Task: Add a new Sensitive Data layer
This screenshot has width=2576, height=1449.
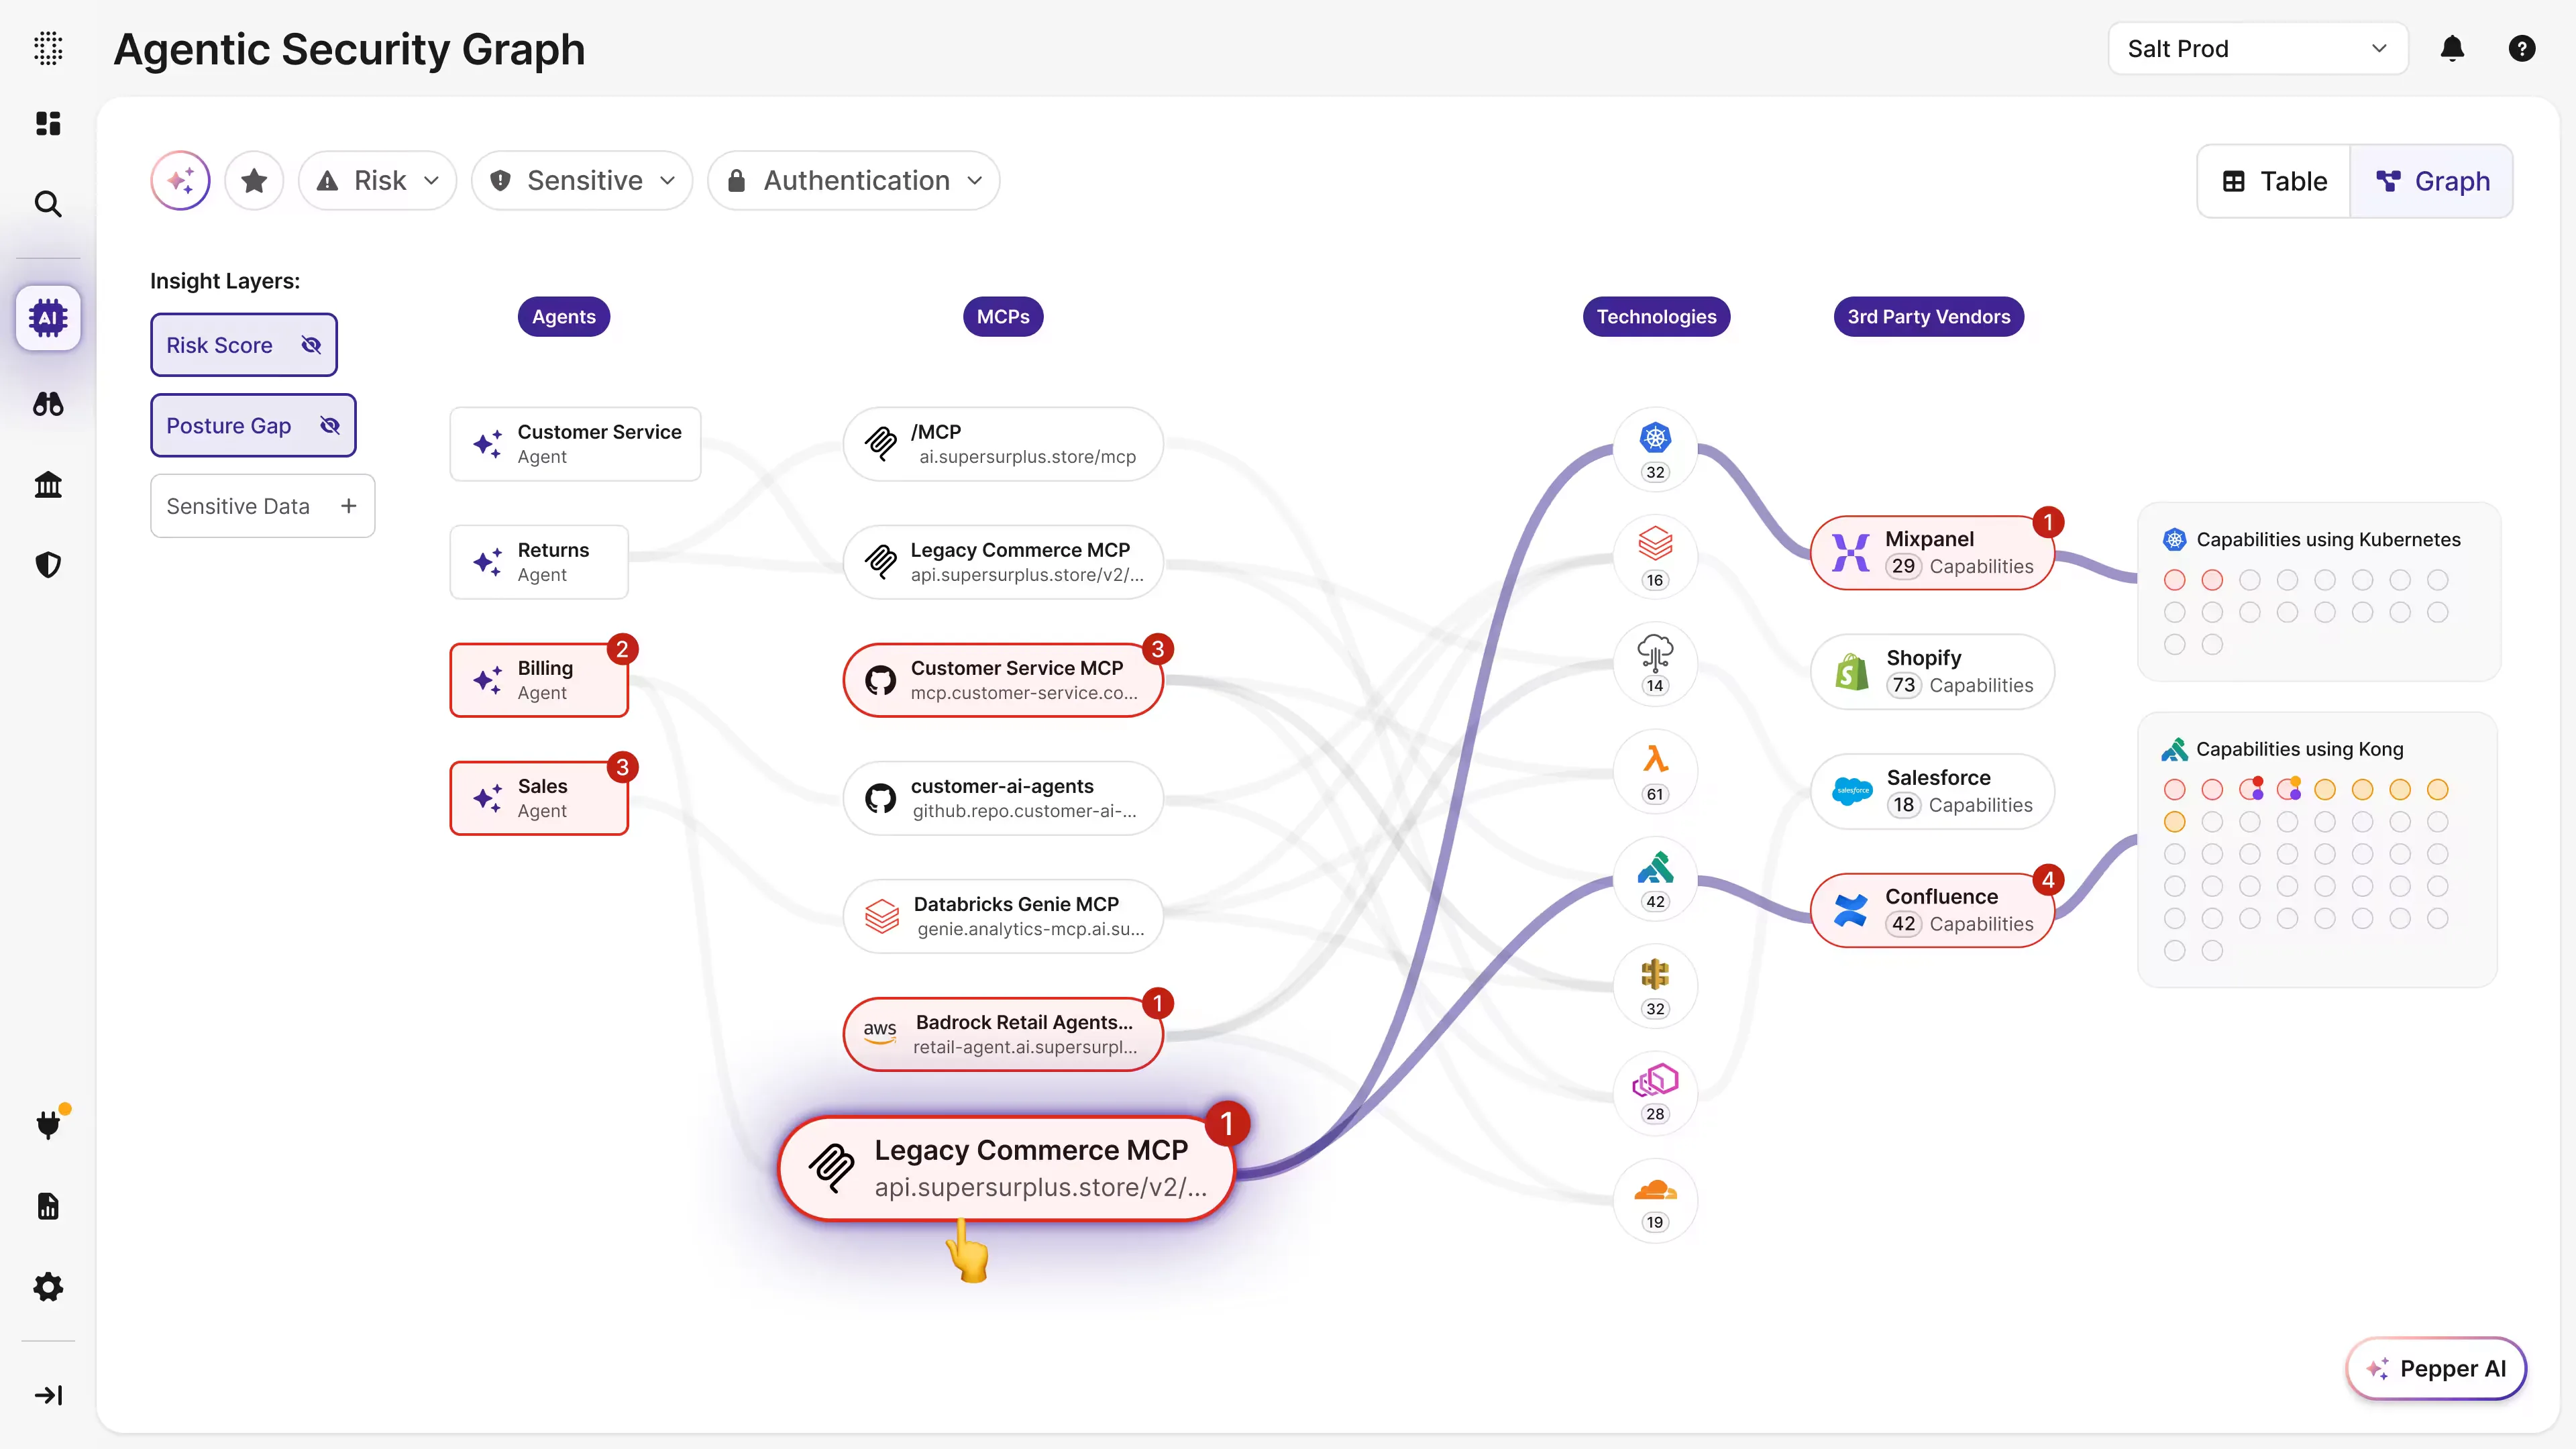Action: [348, 505]
